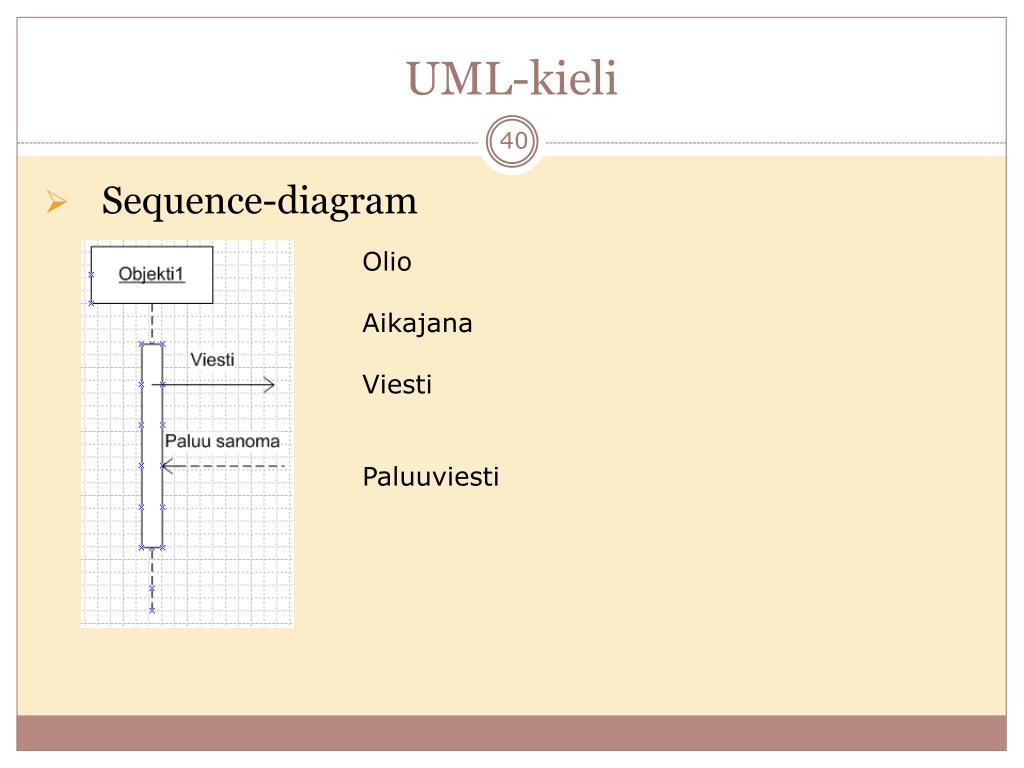Click the Viesti label inside diagram
The width and height of the screenshot is (1024, 768).
(x=212, y=360)
